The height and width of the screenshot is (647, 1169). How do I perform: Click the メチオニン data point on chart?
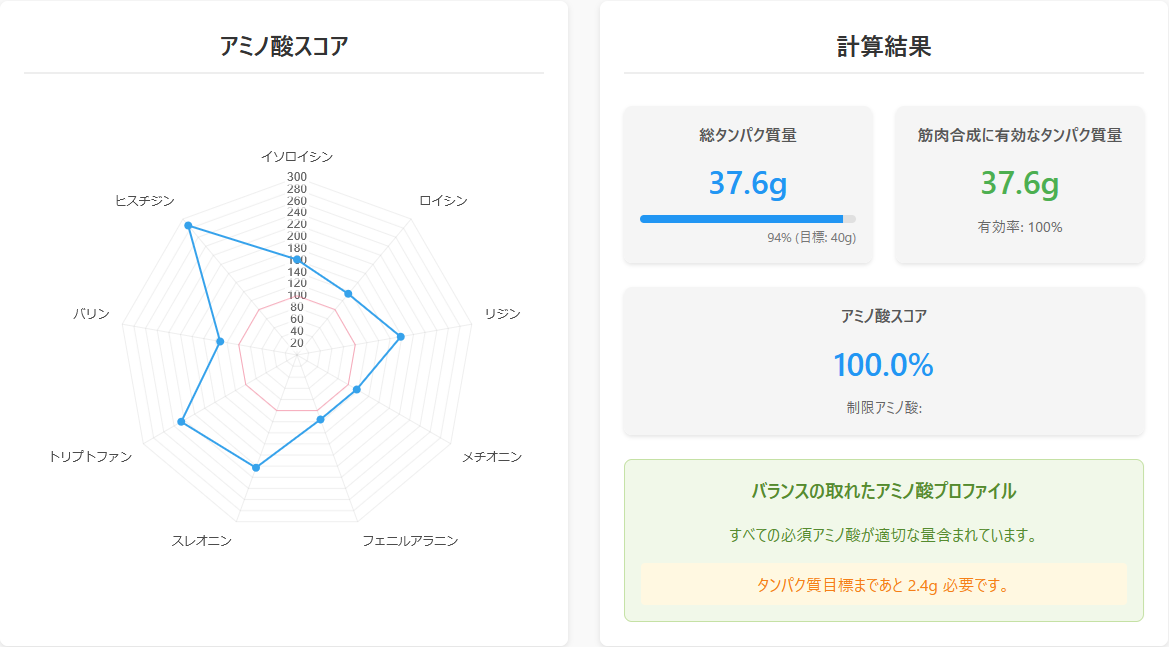(x=357, y=390)
